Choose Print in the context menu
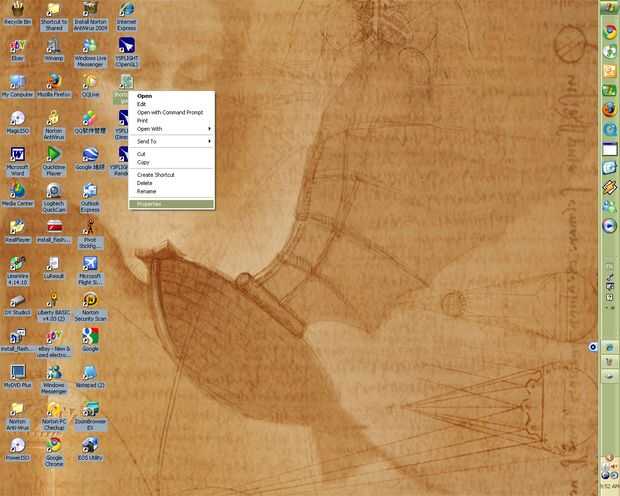The width and height of the screenshot is (620, 496). tap(172, 121)
